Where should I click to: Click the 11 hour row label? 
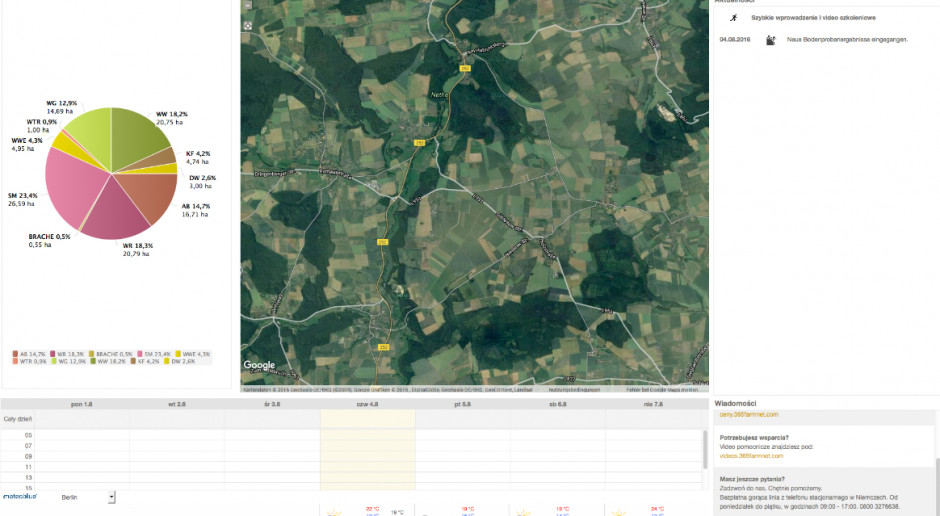[28, 467]
